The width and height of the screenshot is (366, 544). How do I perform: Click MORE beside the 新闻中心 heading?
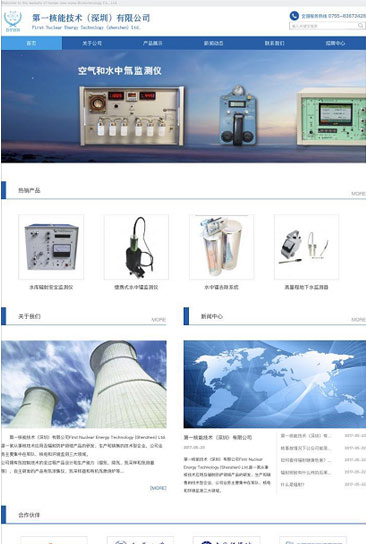[358, 320]
